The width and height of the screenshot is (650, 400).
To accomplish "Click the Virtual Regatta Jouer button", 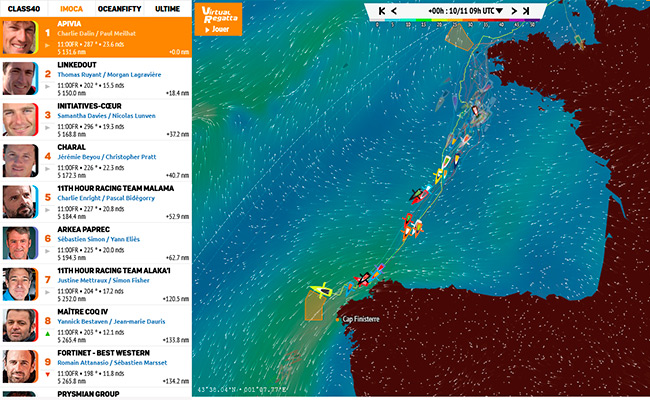I will tap(219, 18).
